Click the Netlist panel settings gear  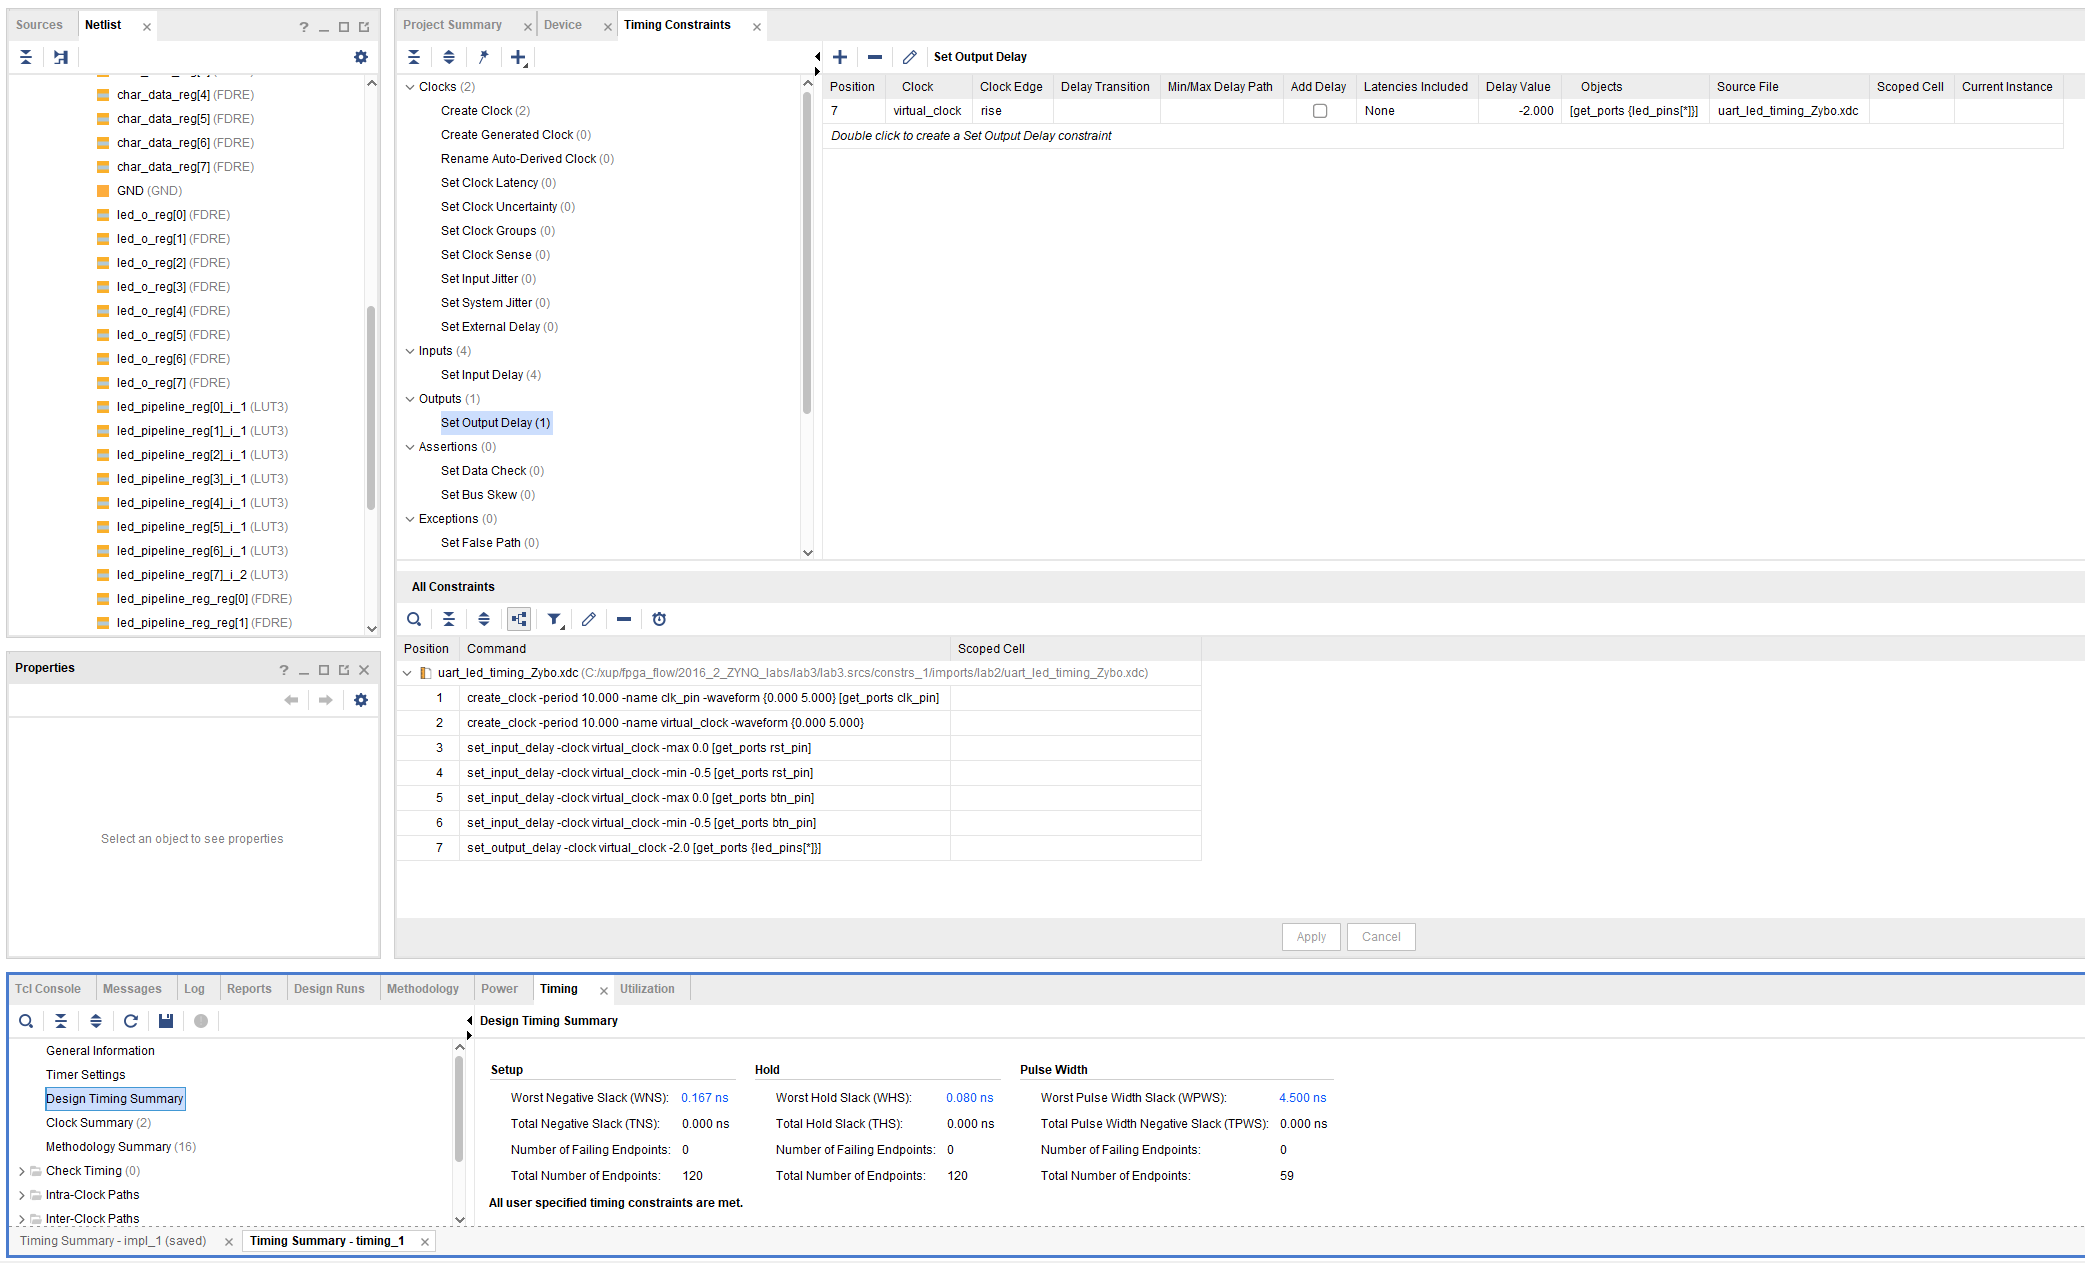tap(361, 57)
